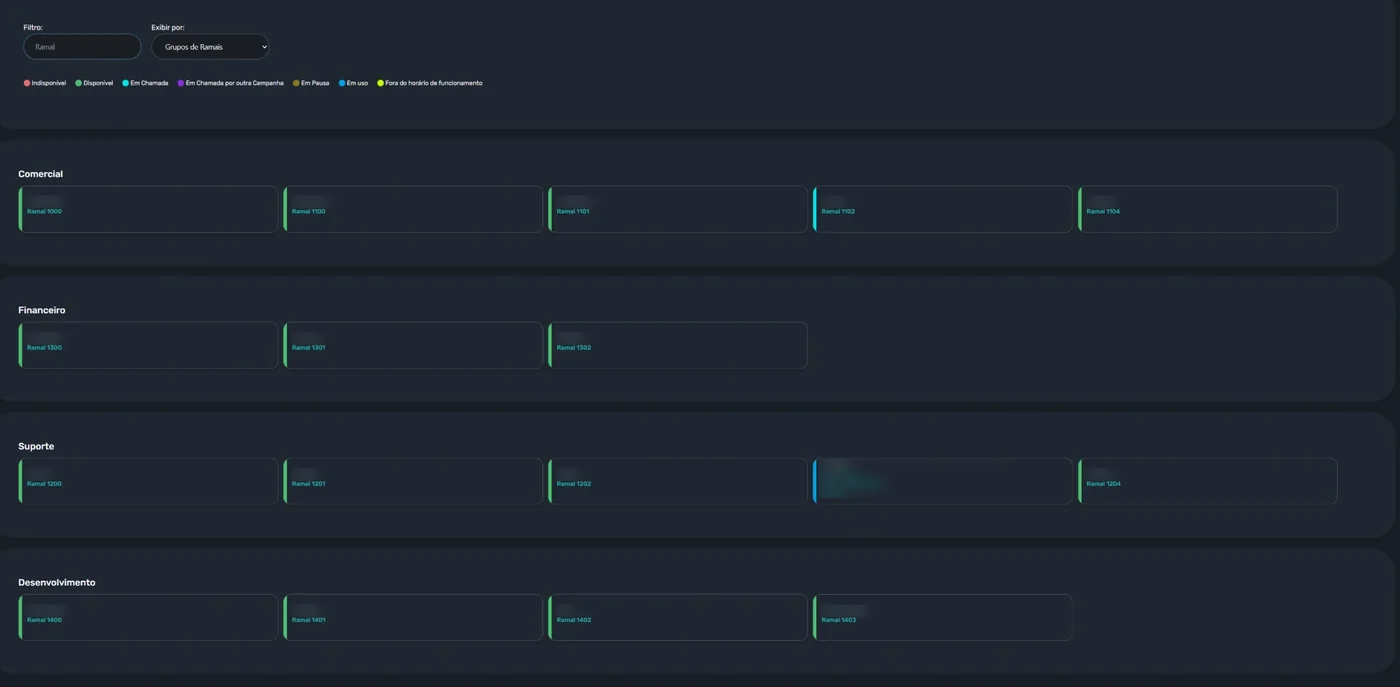Open the Ramal 1401 extension card
The height and width of the screenshot is (687, 1400).
pyautogui.click(x=413, y=617)
